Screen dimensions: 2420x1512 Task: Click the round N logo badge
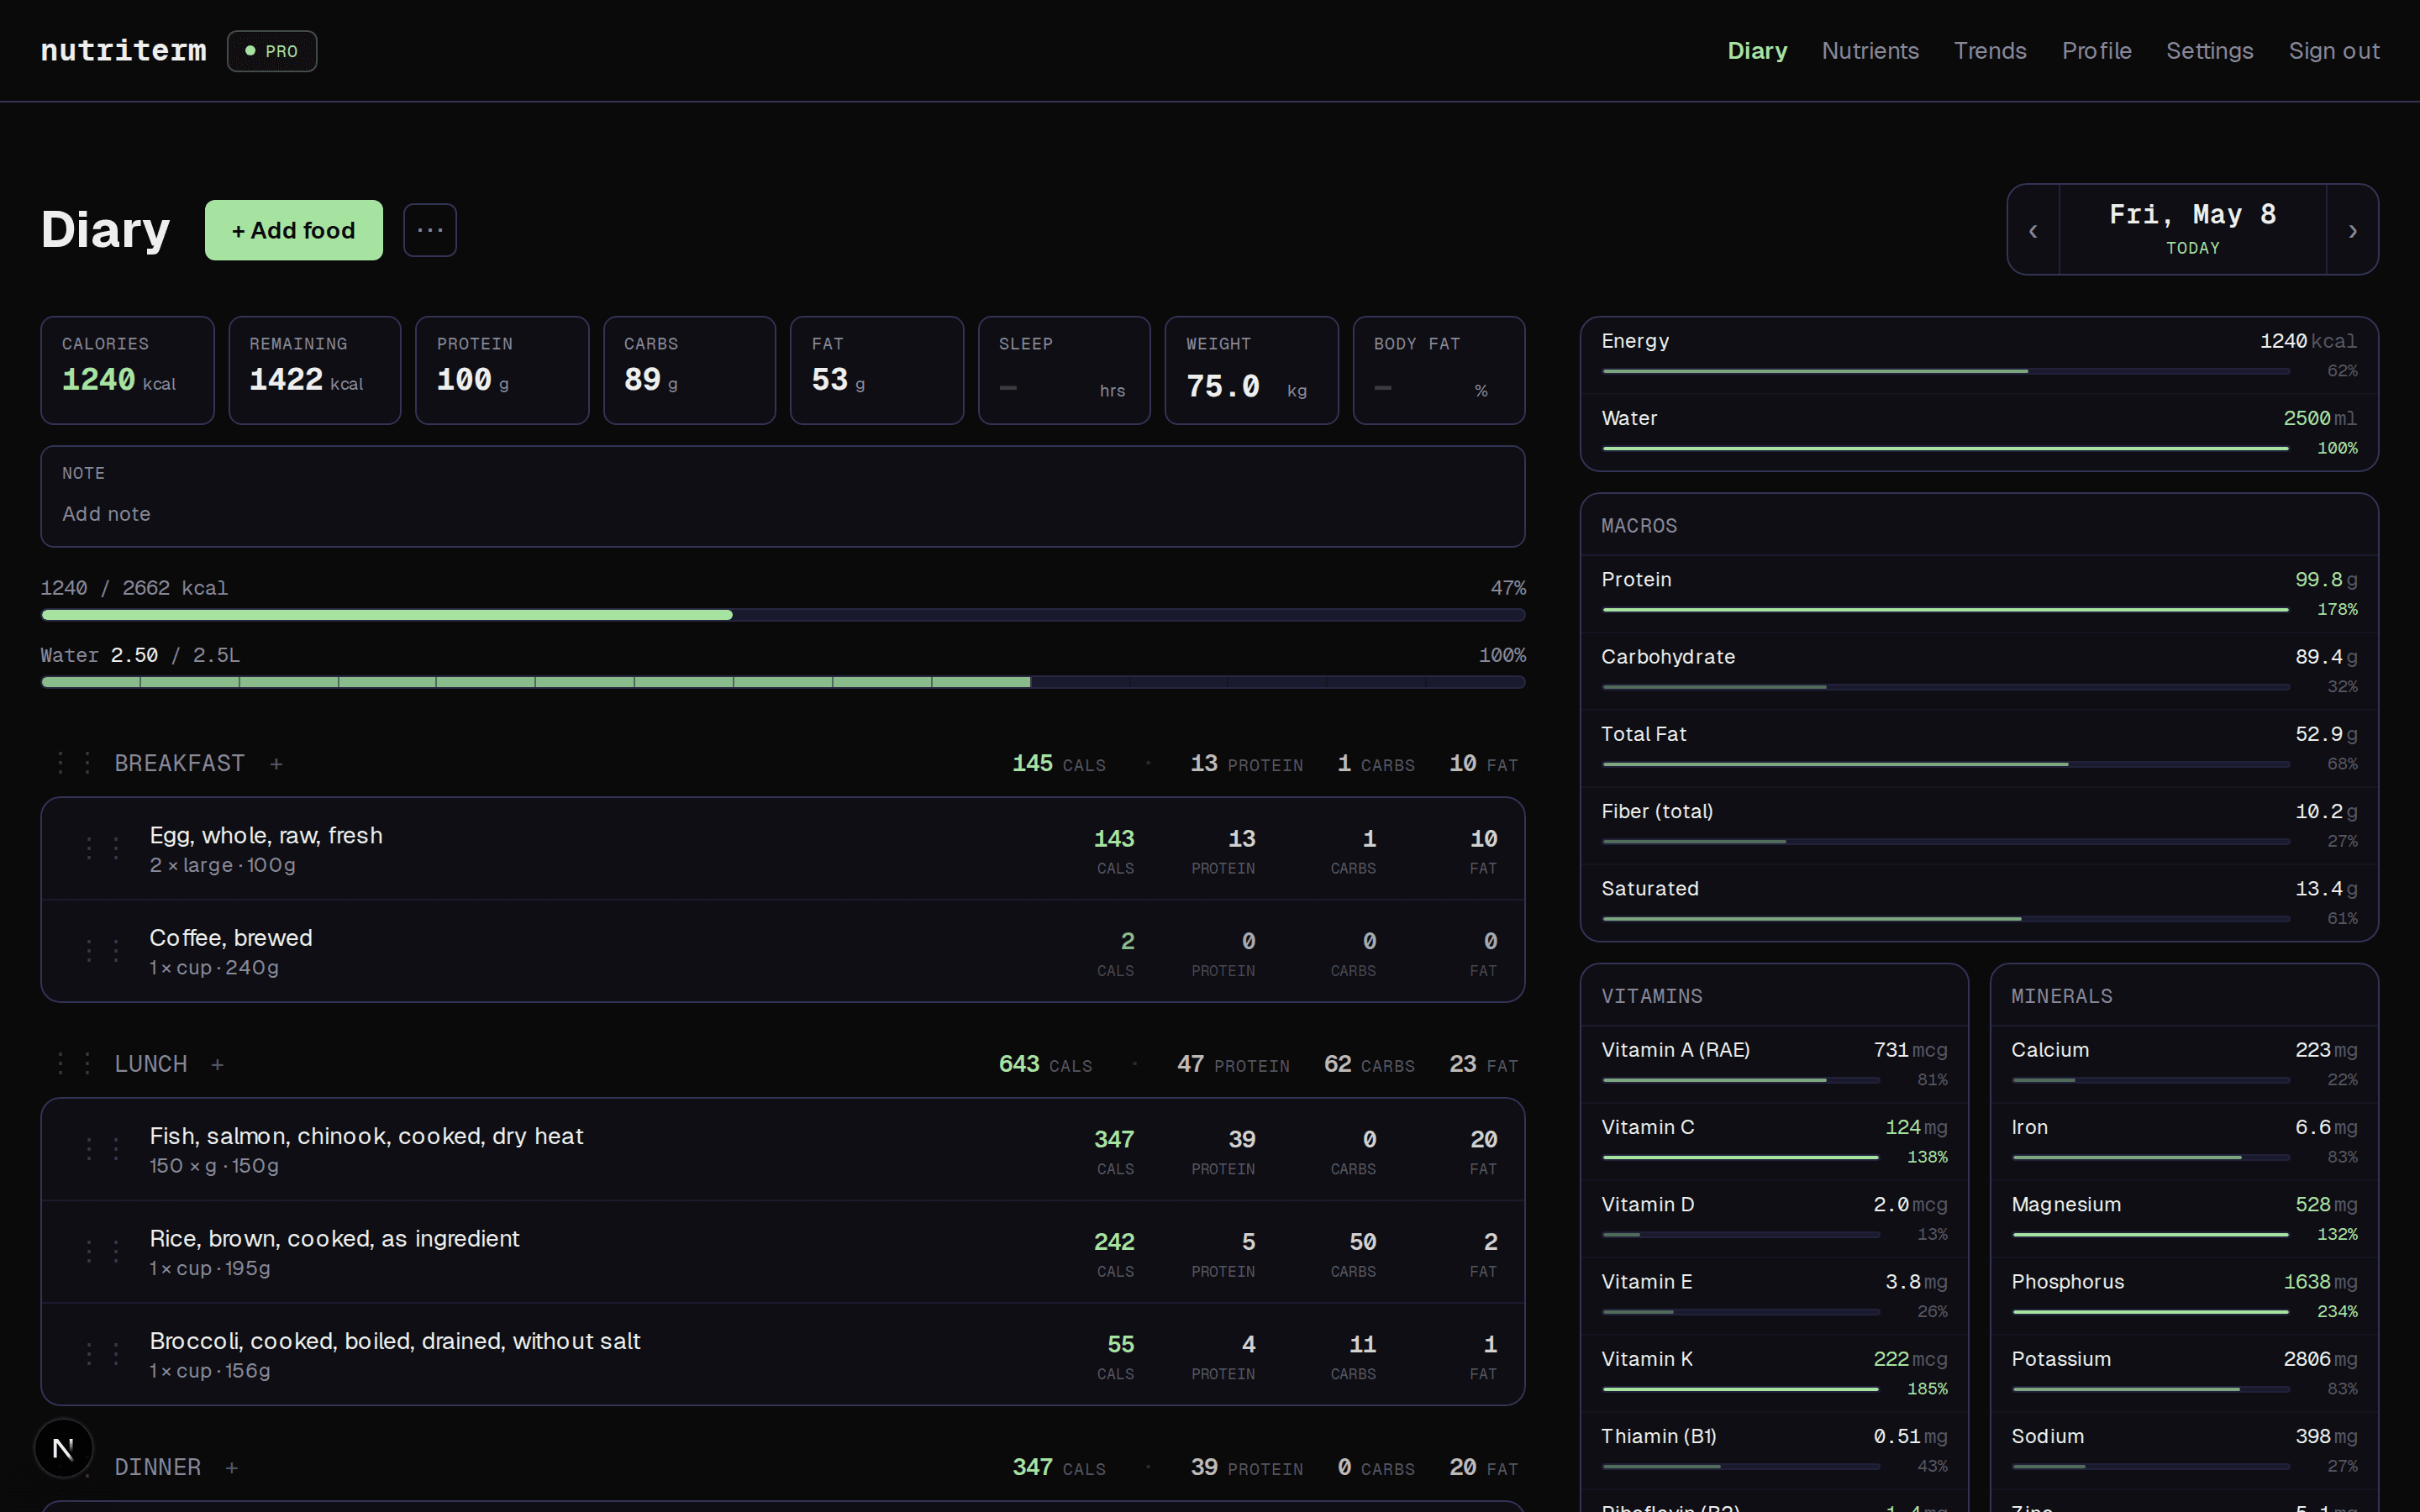point(63,1448)
